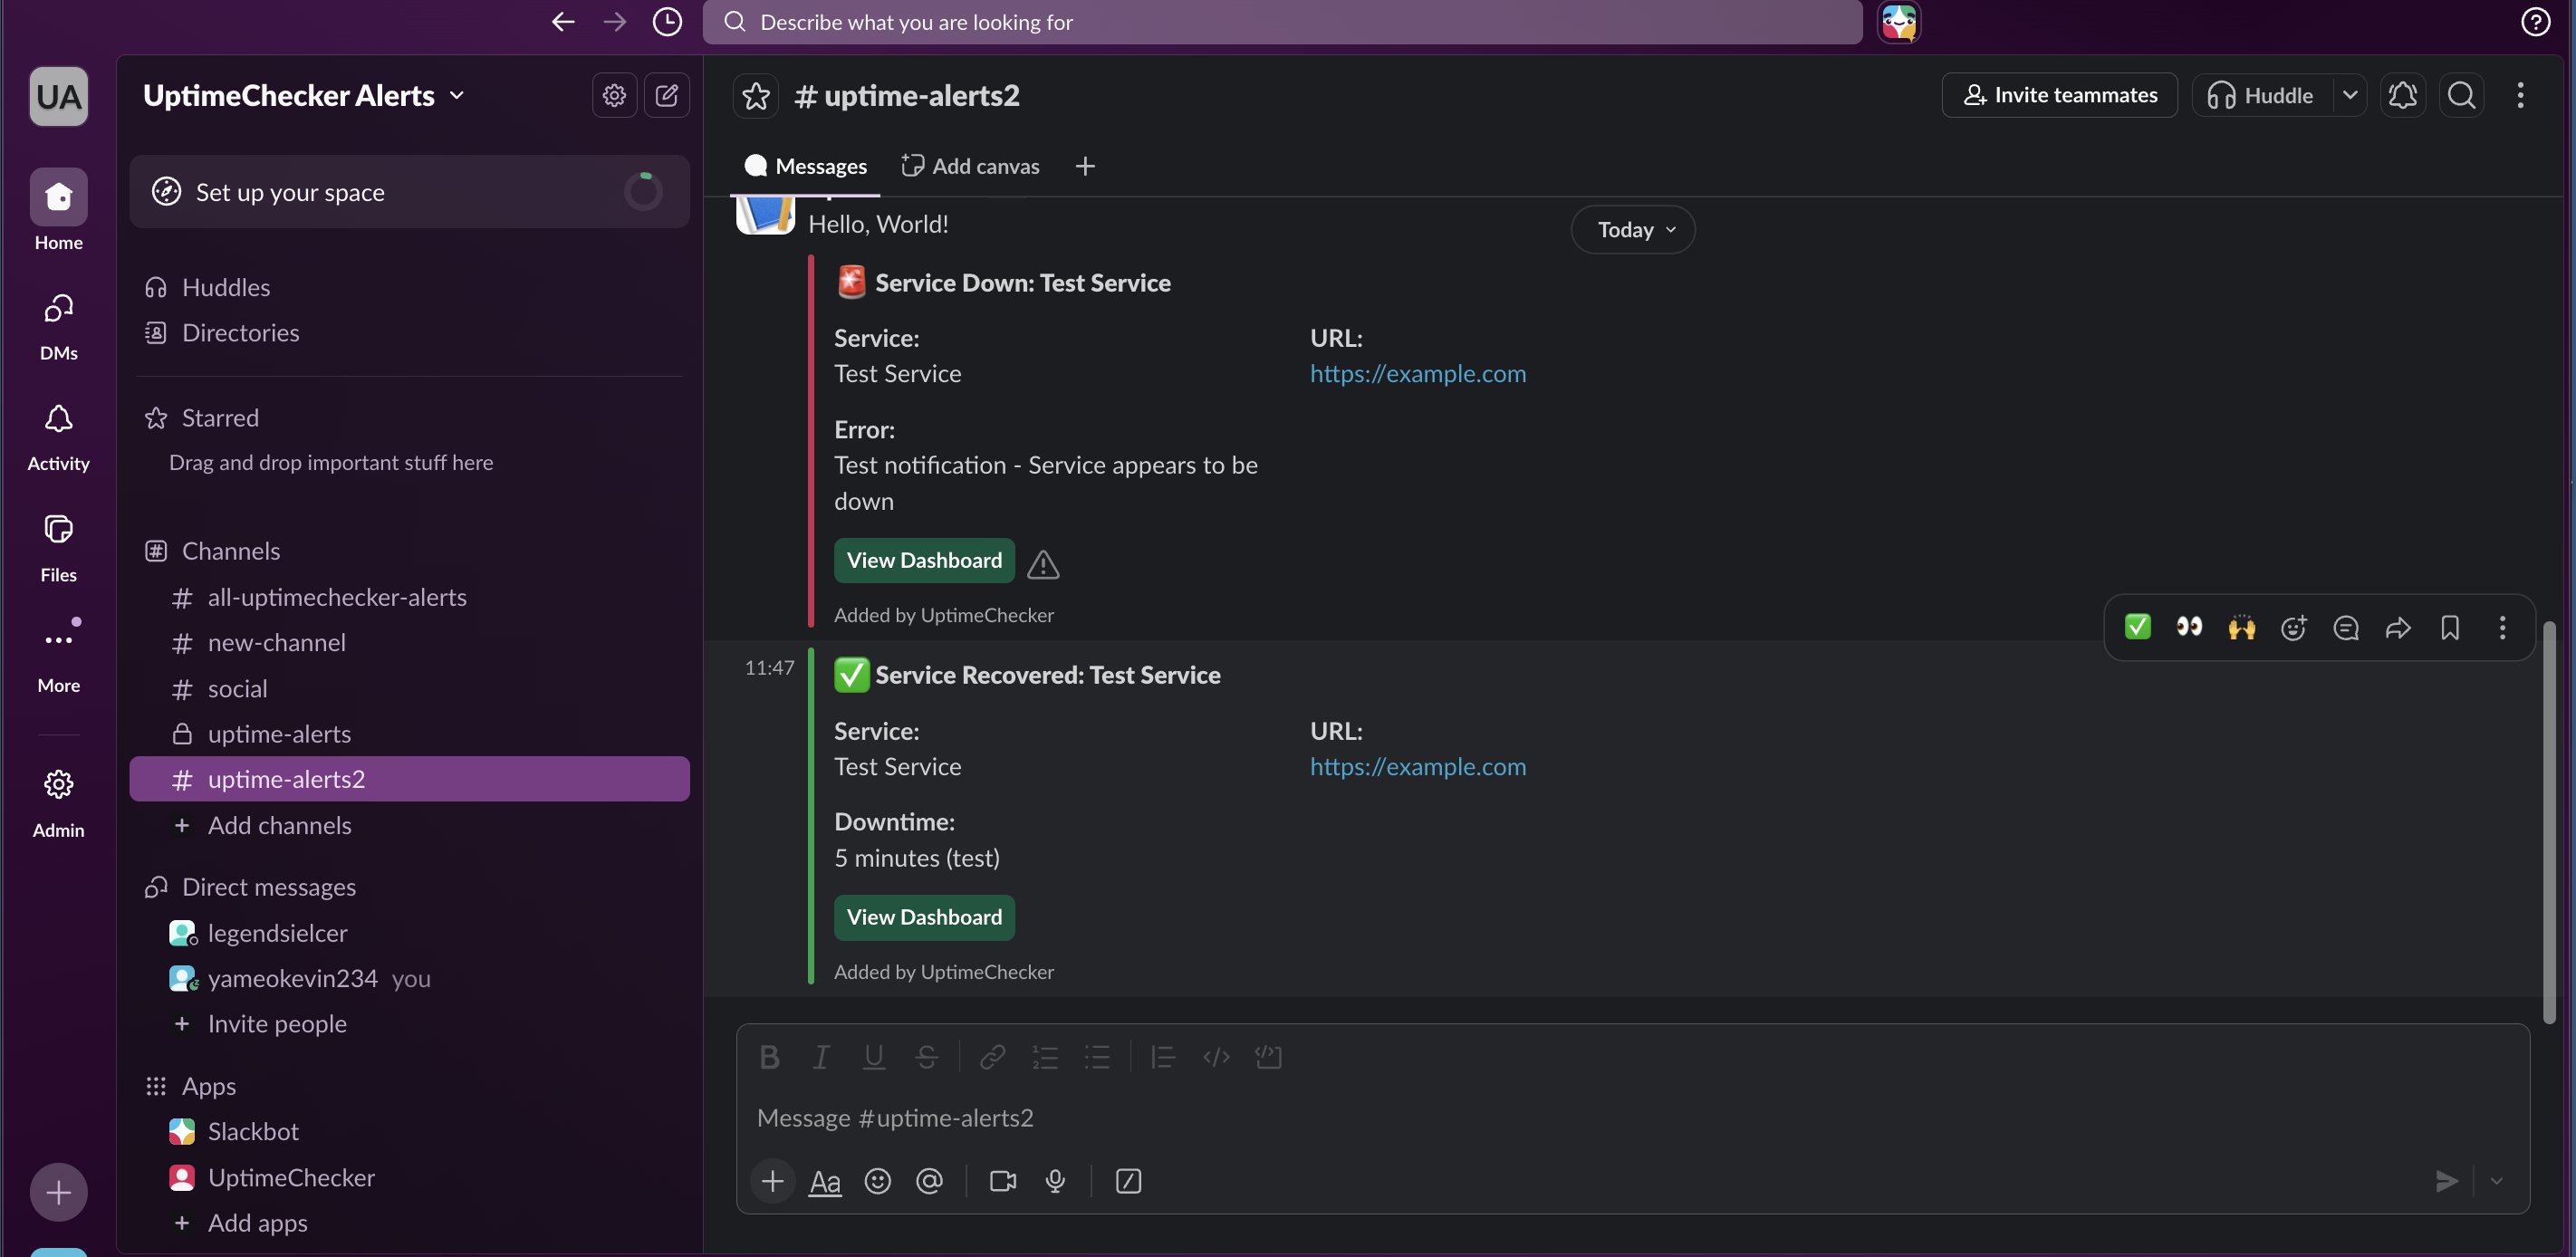
Task: Open add reaction emoji picker
Action: (2293, 627)
